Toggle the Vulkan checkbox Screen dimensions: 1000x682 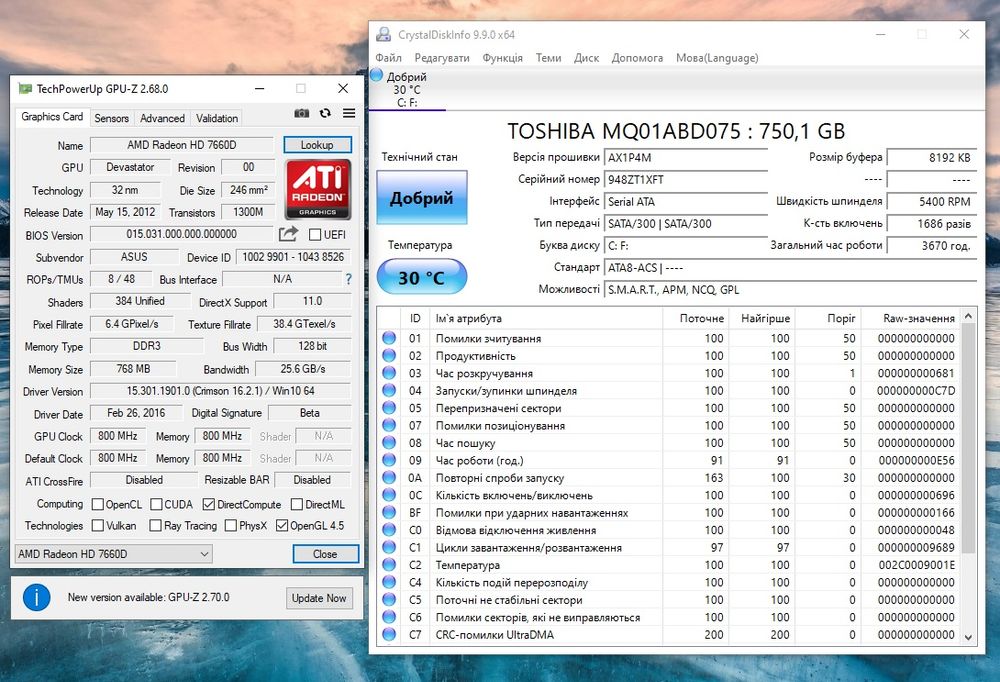[x=98, y=525]
